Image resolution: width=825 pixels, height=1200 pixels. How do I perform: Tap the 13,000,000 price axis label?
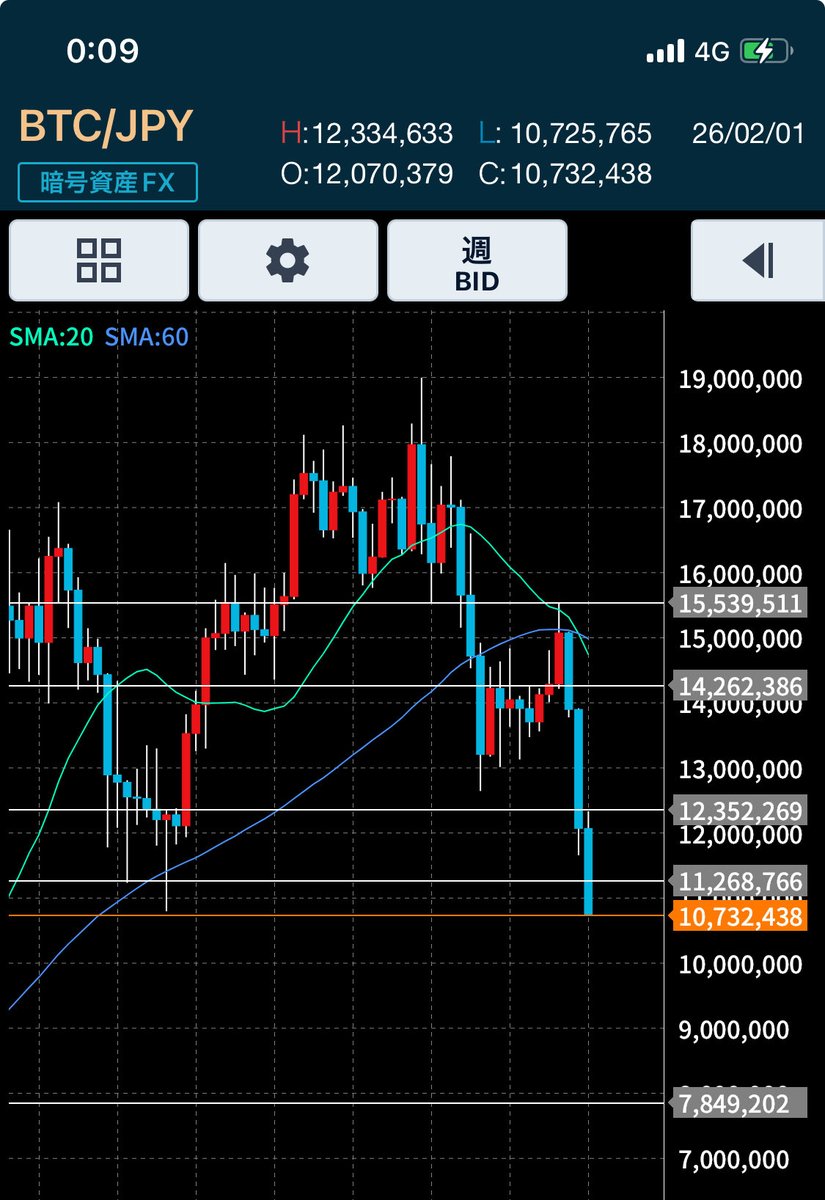pyautogui.click(x=740, y=770)
